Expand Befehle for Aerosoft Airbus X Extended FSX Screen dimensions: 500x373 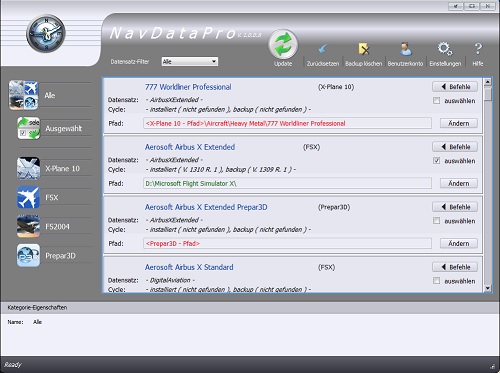(x=455, y=147)
